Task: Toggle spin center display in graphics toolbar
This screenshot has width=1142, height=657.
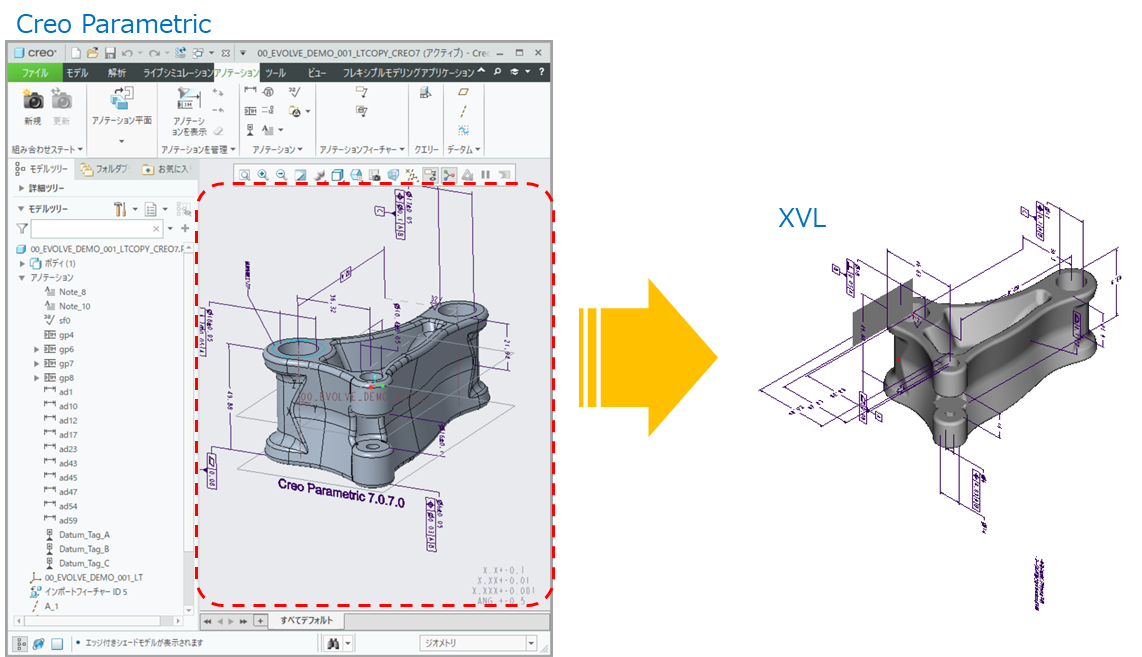Action: point(449,175)
